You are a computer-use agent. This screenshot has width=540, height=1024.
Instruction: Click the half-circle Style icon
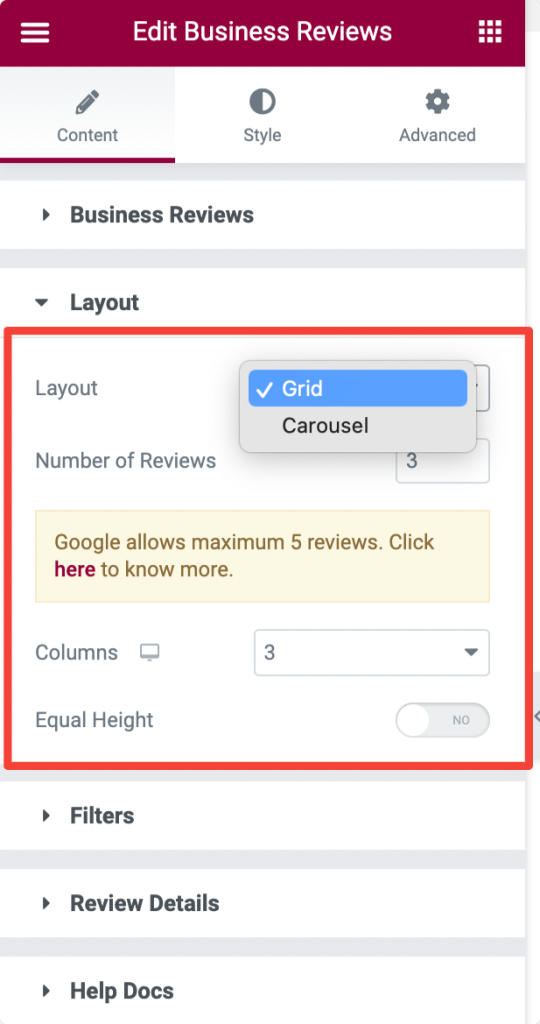point(262,102)
